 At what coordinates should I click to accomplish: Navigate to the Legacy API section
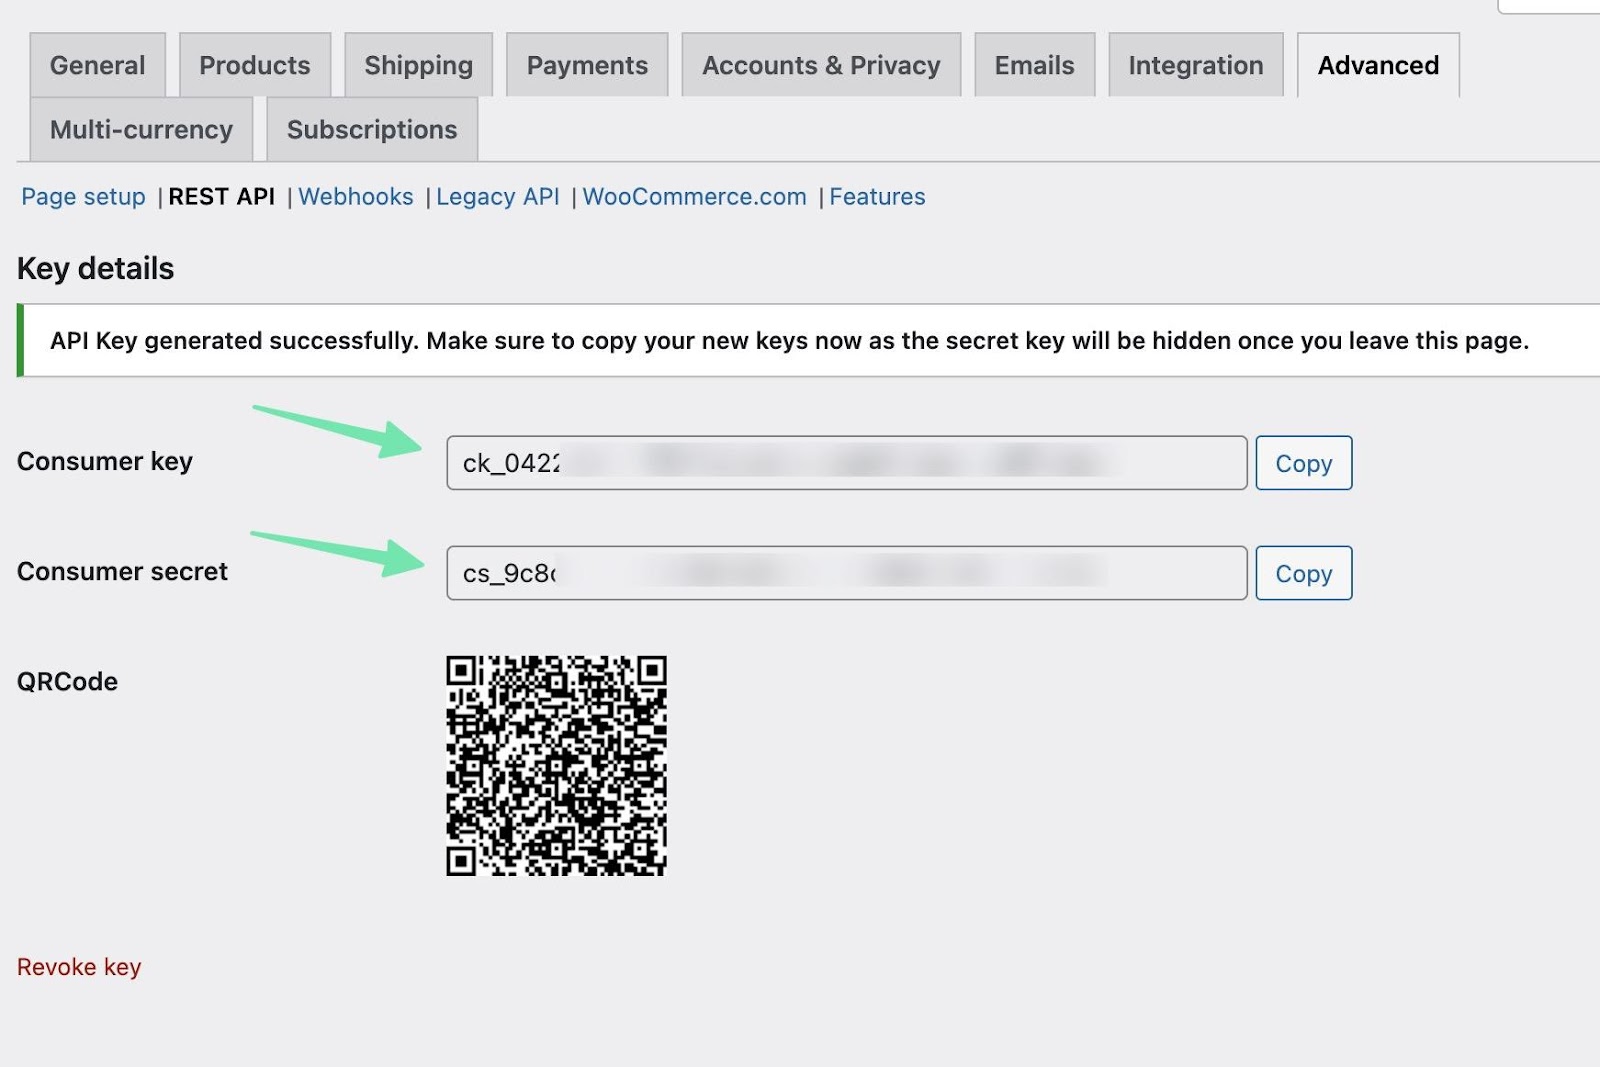497,196
